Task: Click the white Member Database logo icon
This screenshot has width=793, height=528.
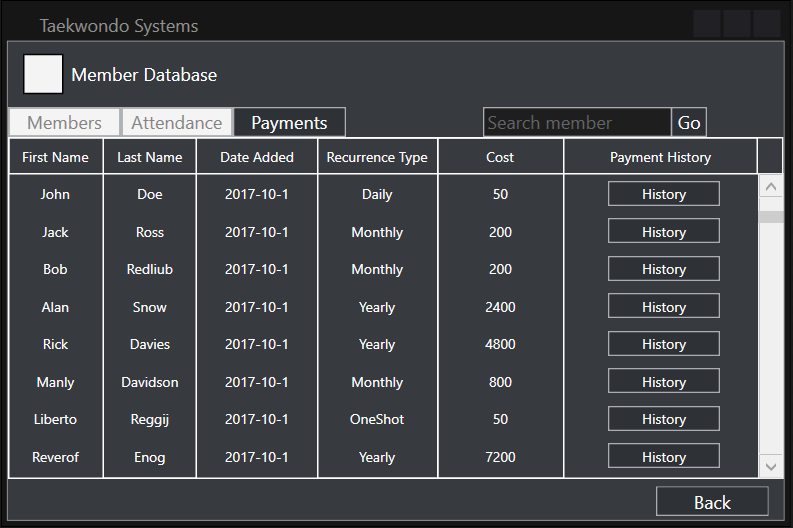Action: click(x=43, y=75)
